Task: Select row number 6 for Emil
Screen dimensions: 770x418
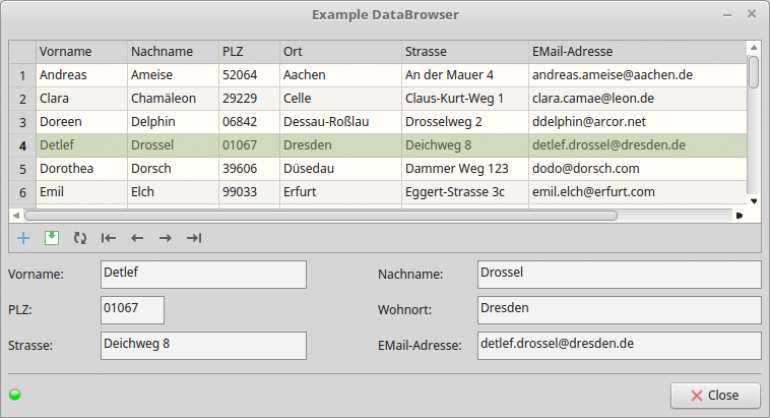Action: [x=22, y=191]
